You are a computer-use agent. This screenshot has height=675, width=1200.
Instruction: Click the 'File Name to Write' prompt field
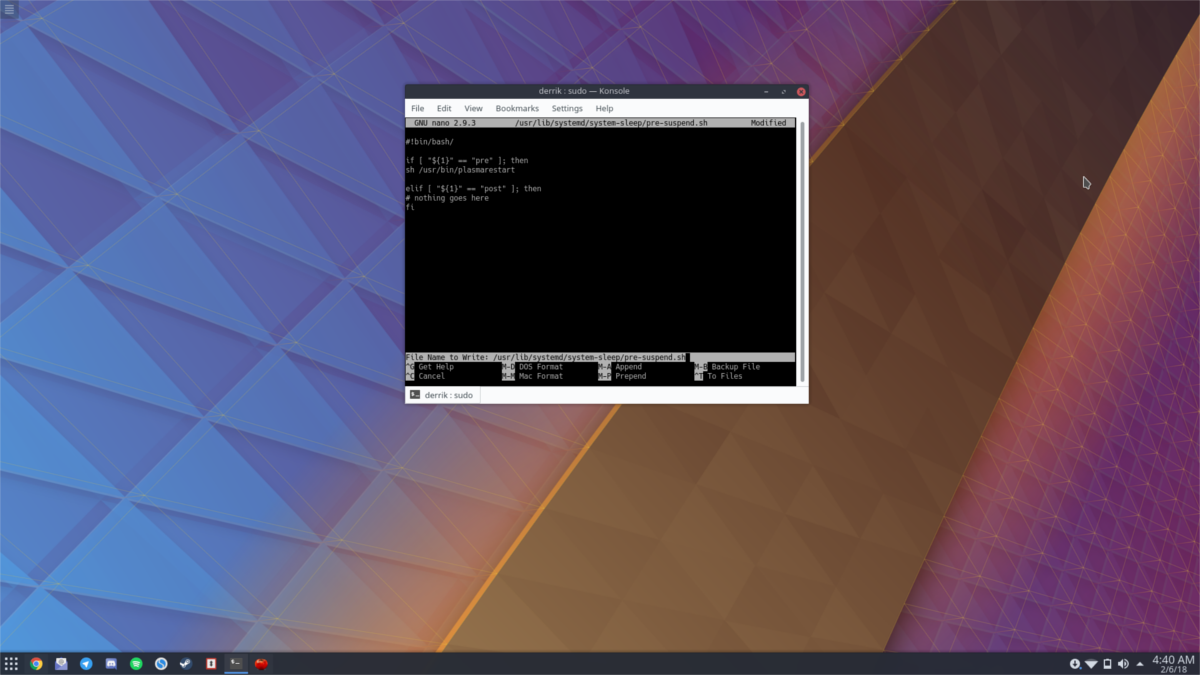[600, 357]
